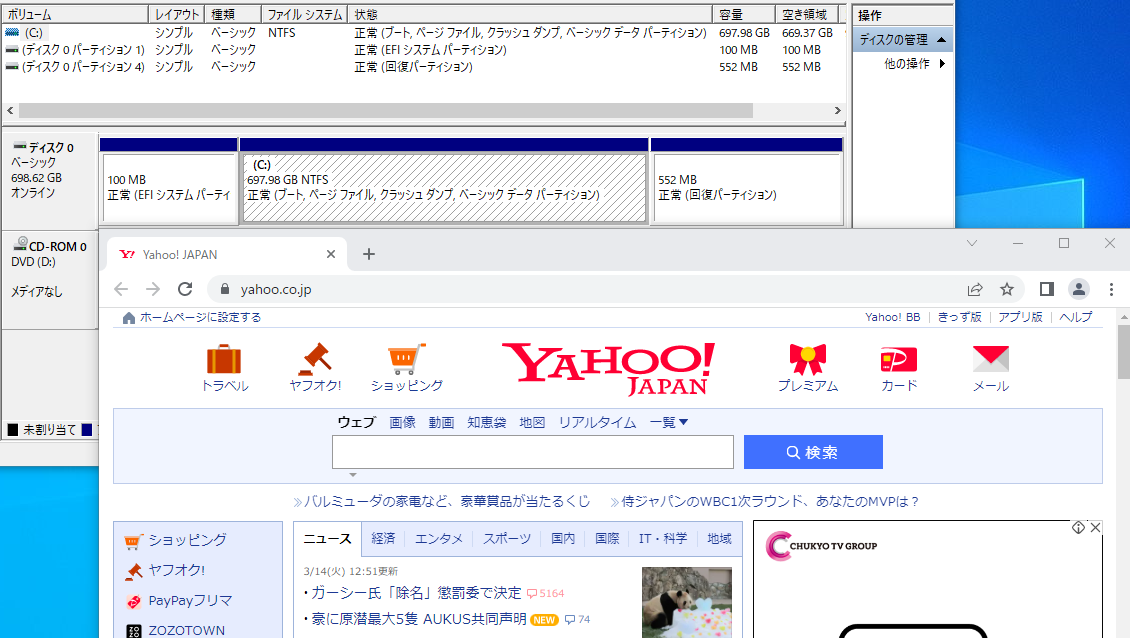
Task: Go back in the browser
Action: [121, 289]
